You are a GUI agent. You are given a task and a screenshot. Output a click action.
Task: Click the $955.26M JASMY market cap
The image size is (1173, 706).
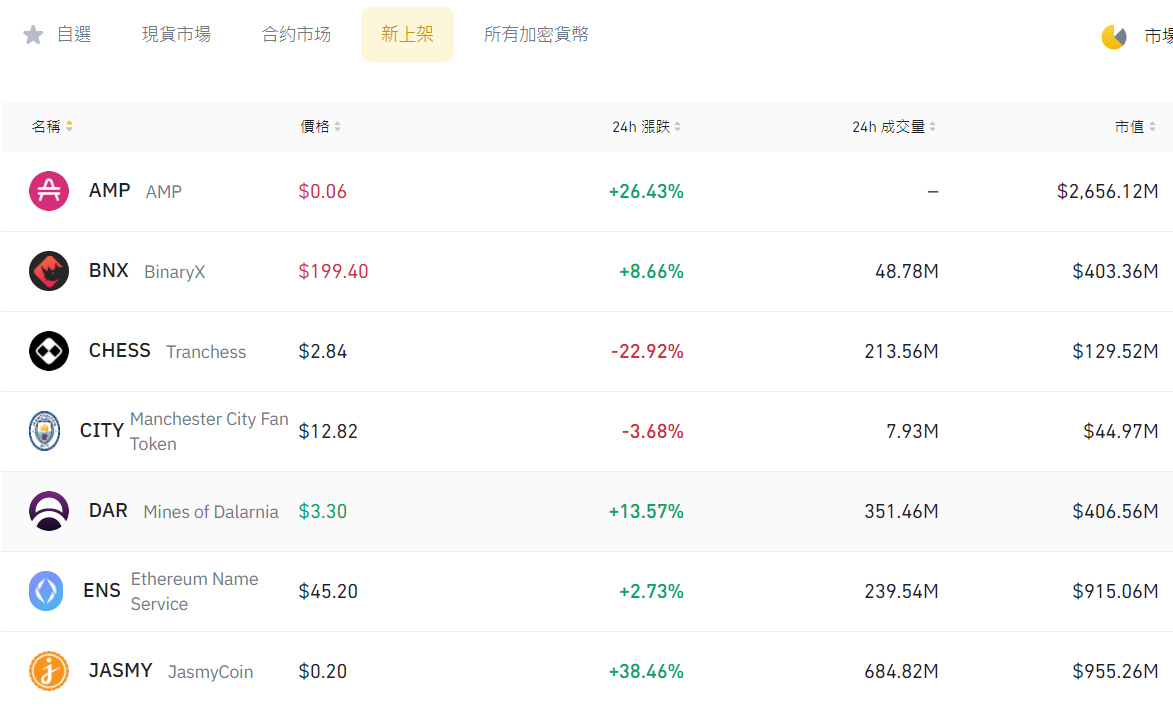(x=1115, y=672)
